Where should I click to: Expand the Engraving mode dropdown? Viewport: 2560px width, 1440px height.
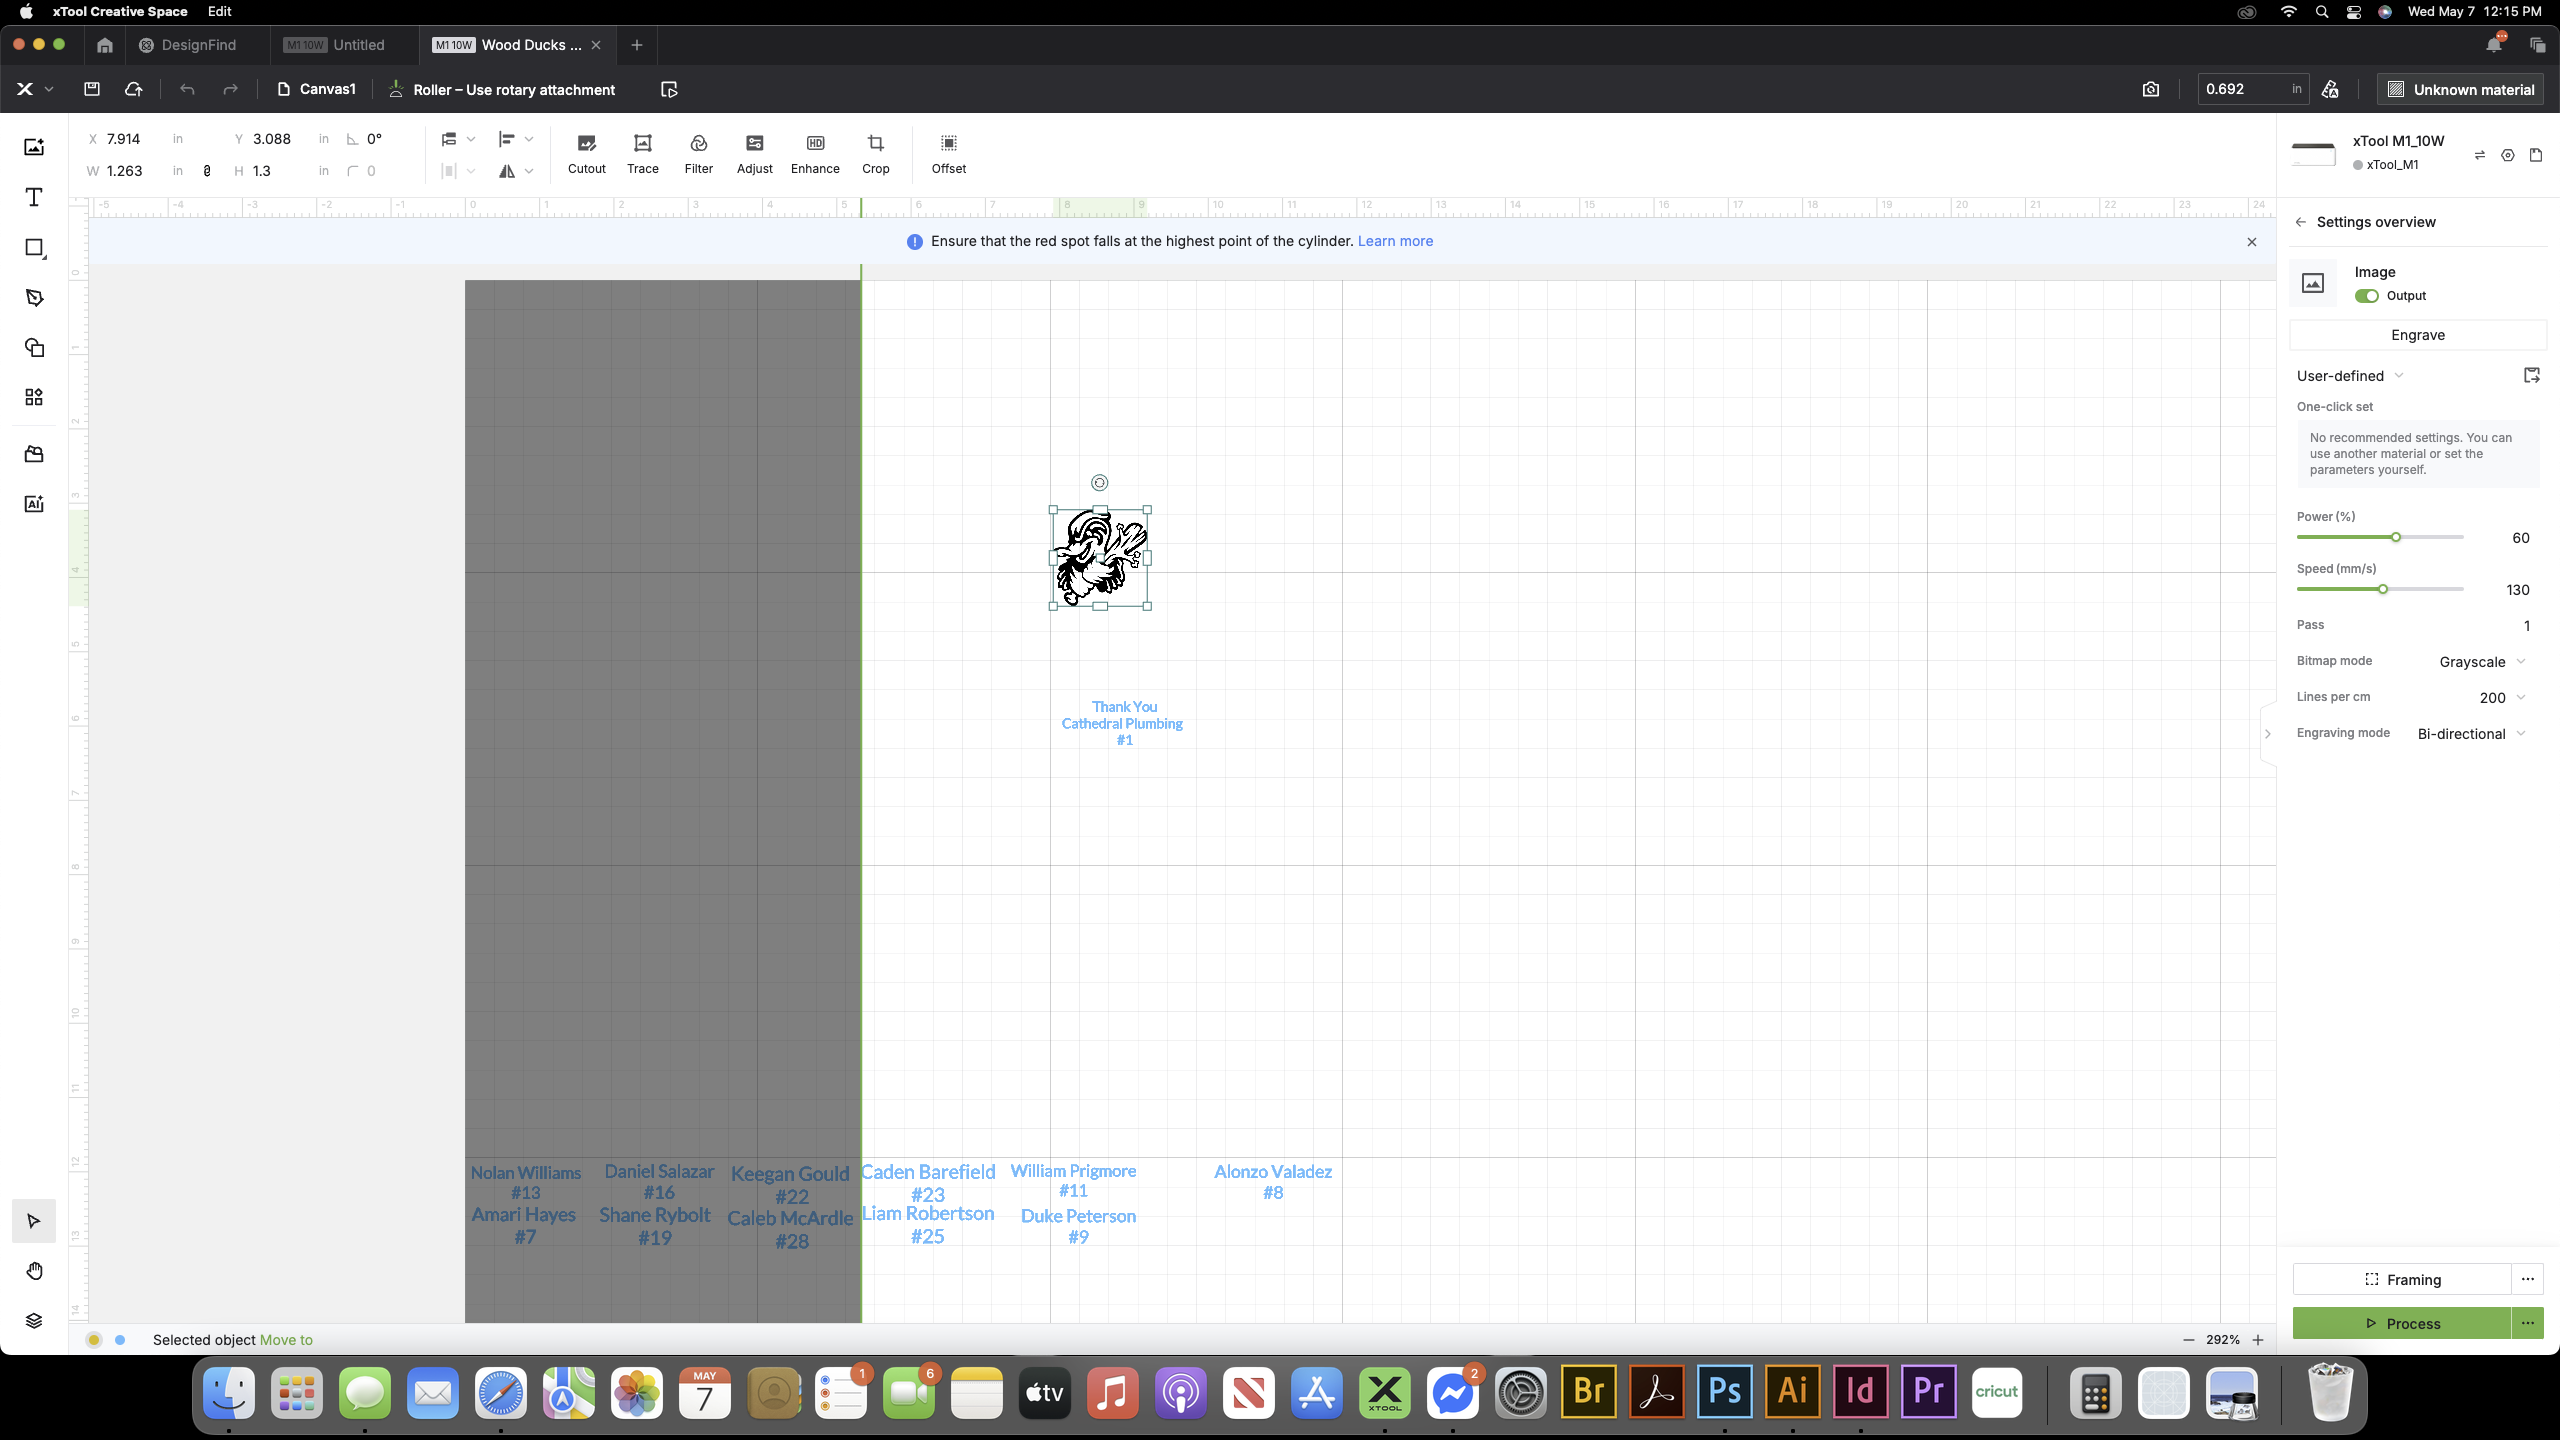tap(2470, 733)
